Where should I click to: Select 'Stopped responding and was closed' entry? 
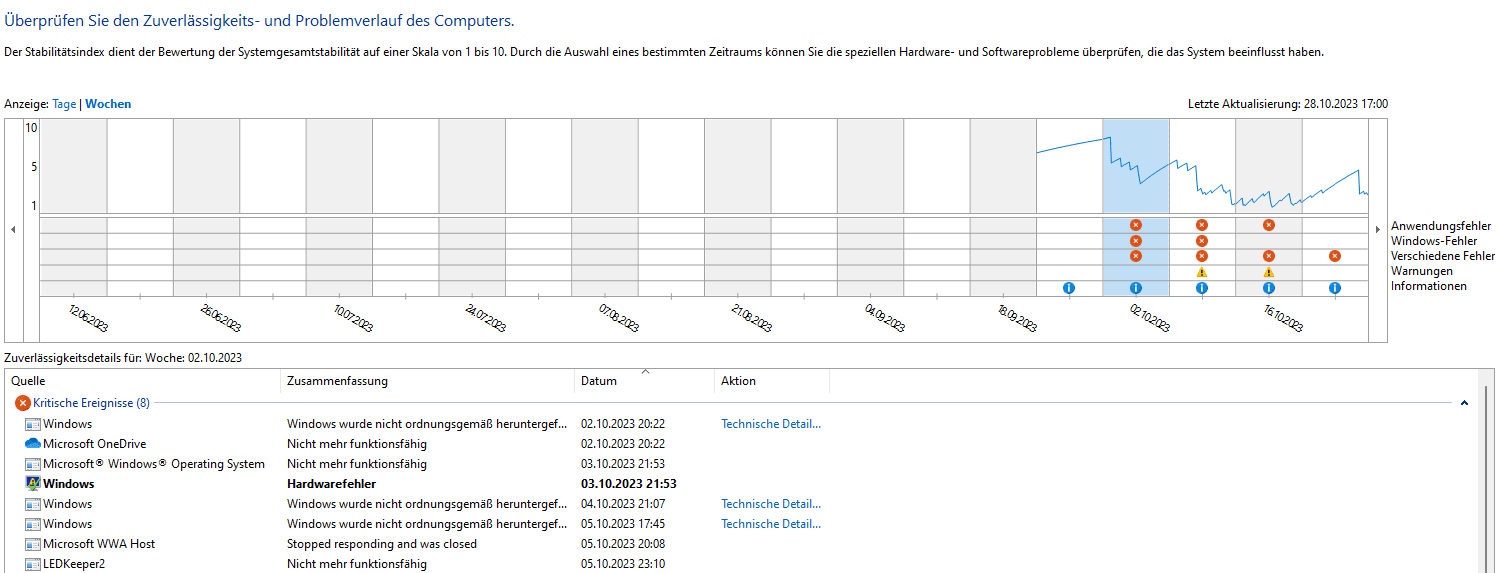click(382, 544)
